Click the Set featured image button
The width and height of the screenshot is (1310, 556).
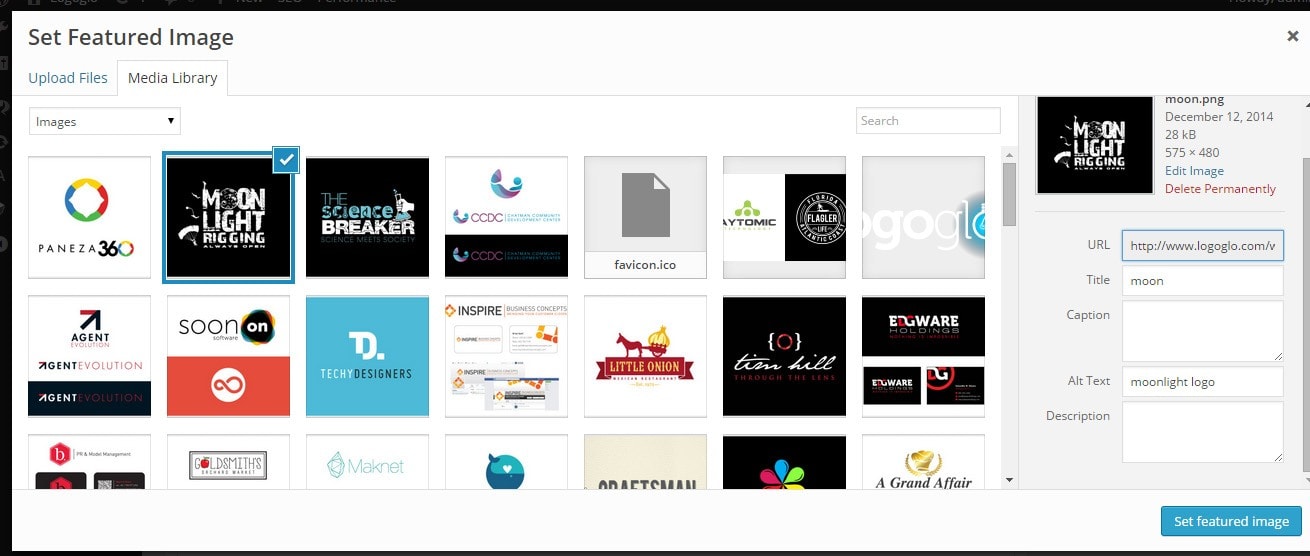[x=1231, y=521]
